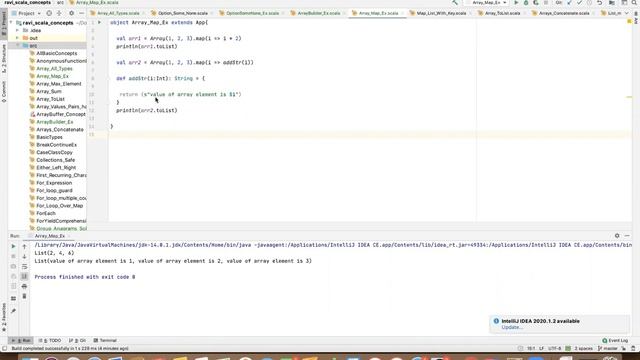Expand the .idea folder
The height and width of the screenshot is (360, 640).
[17, 30]
